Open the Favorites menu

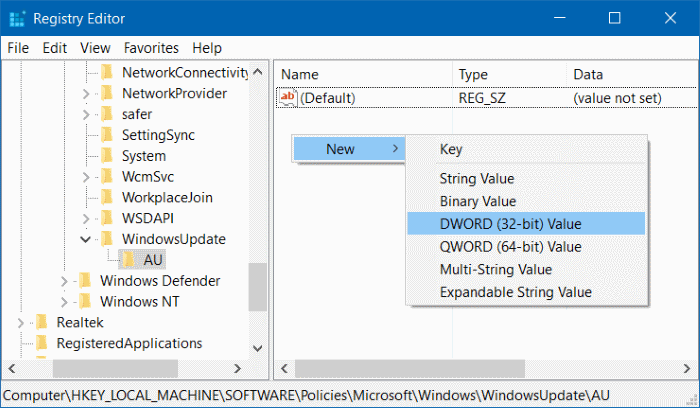(151, 48)
